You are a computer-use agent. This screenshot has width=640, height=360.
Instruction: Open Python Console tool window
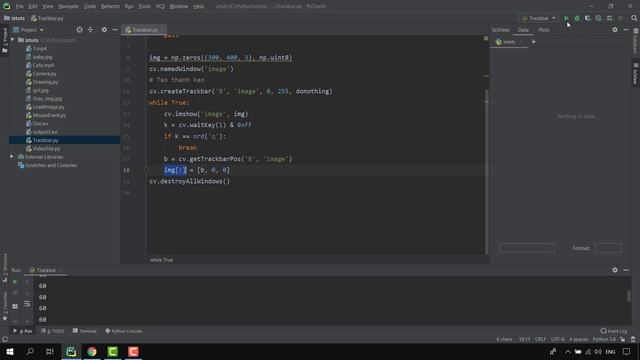click(124, 331)
